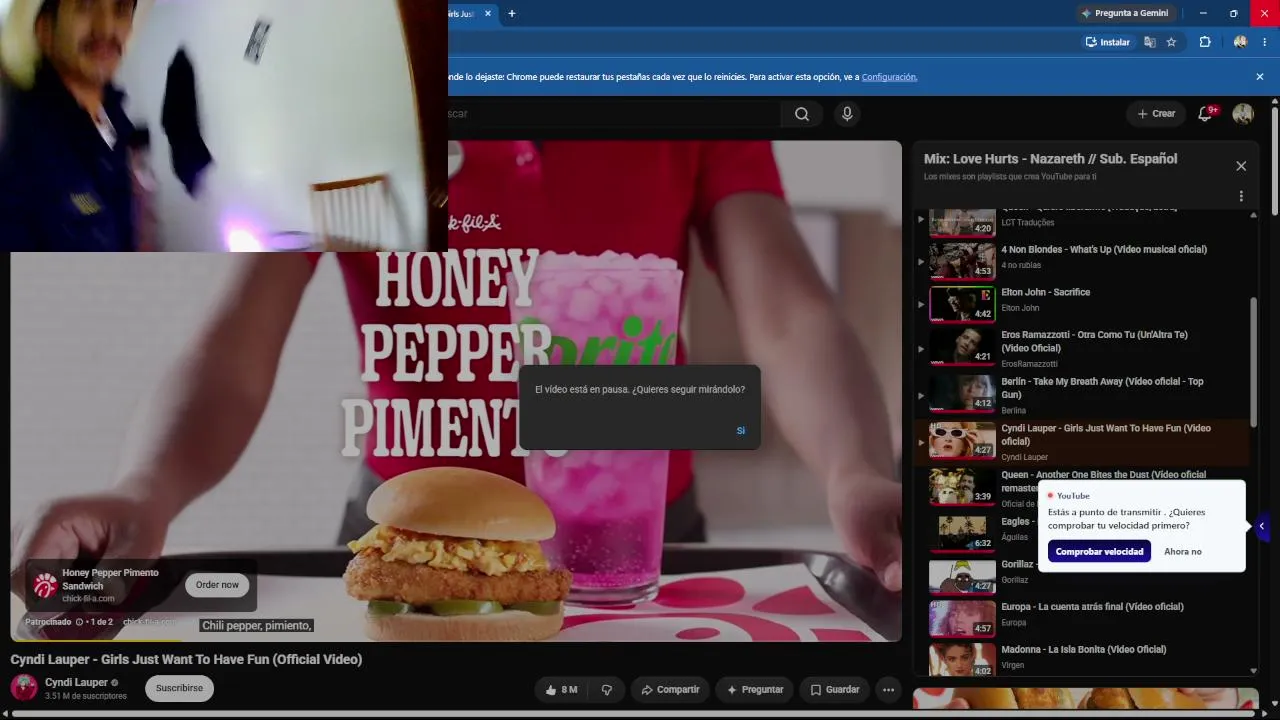Open Chrome extensions puzzle icon
Viewport: 1280px width, 720px height.
[x=1205, y=42]
